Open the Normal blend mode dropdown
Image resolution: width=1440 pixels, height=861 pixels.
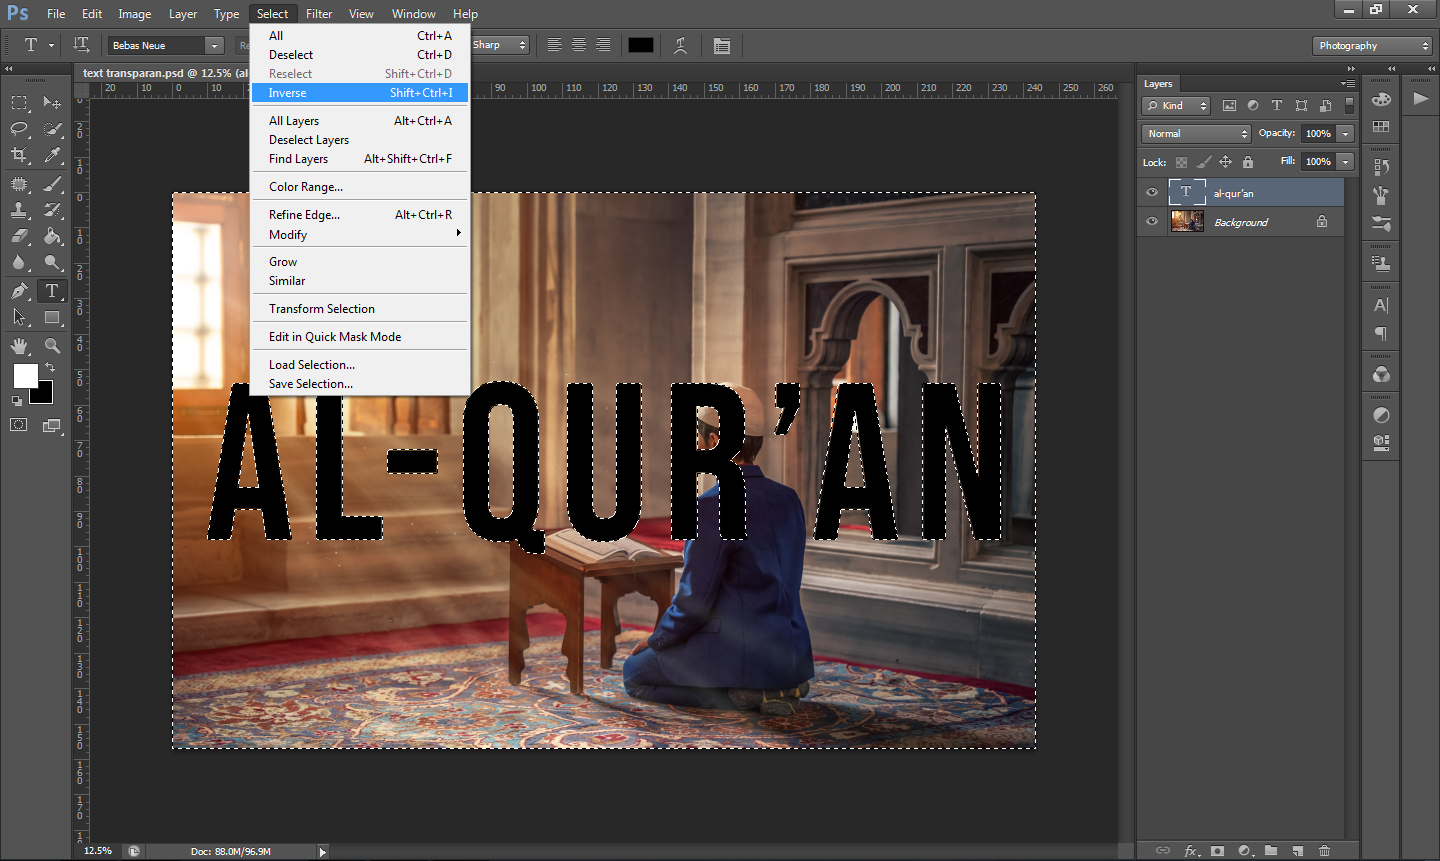[x=1196, y=134]
